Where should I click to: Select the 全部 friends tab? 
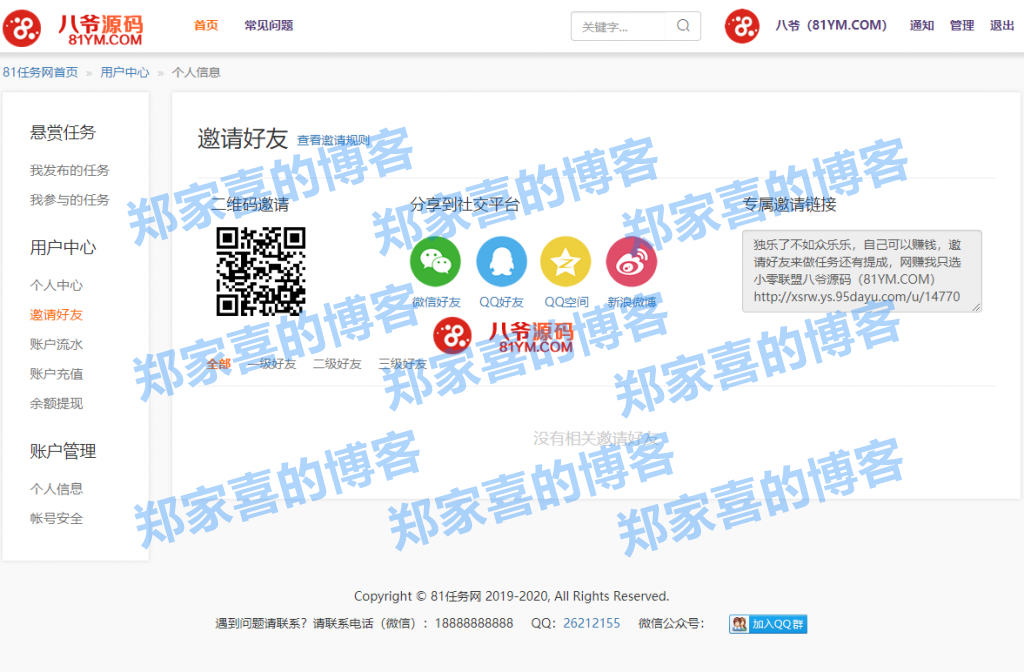pyautogui.click(x=219, y=364)
